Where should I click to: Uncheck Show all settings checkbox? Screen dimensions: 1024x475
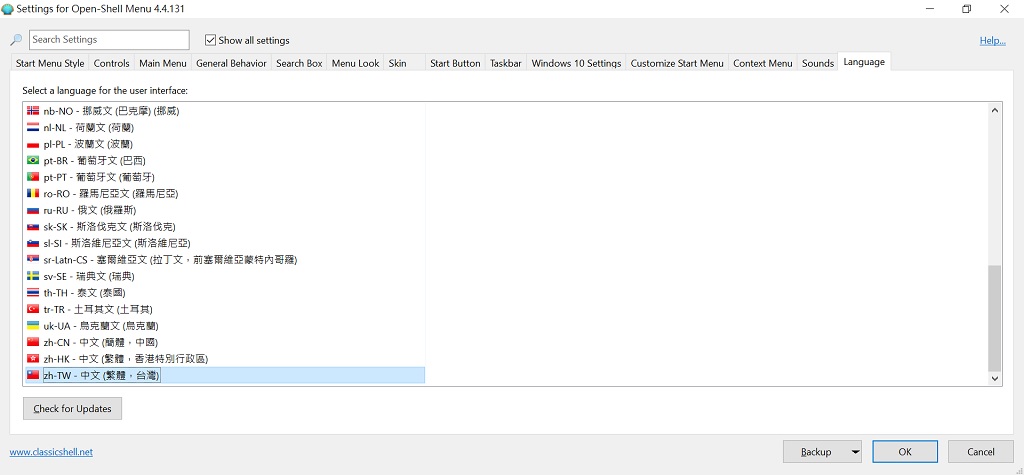tap(210, 40)
